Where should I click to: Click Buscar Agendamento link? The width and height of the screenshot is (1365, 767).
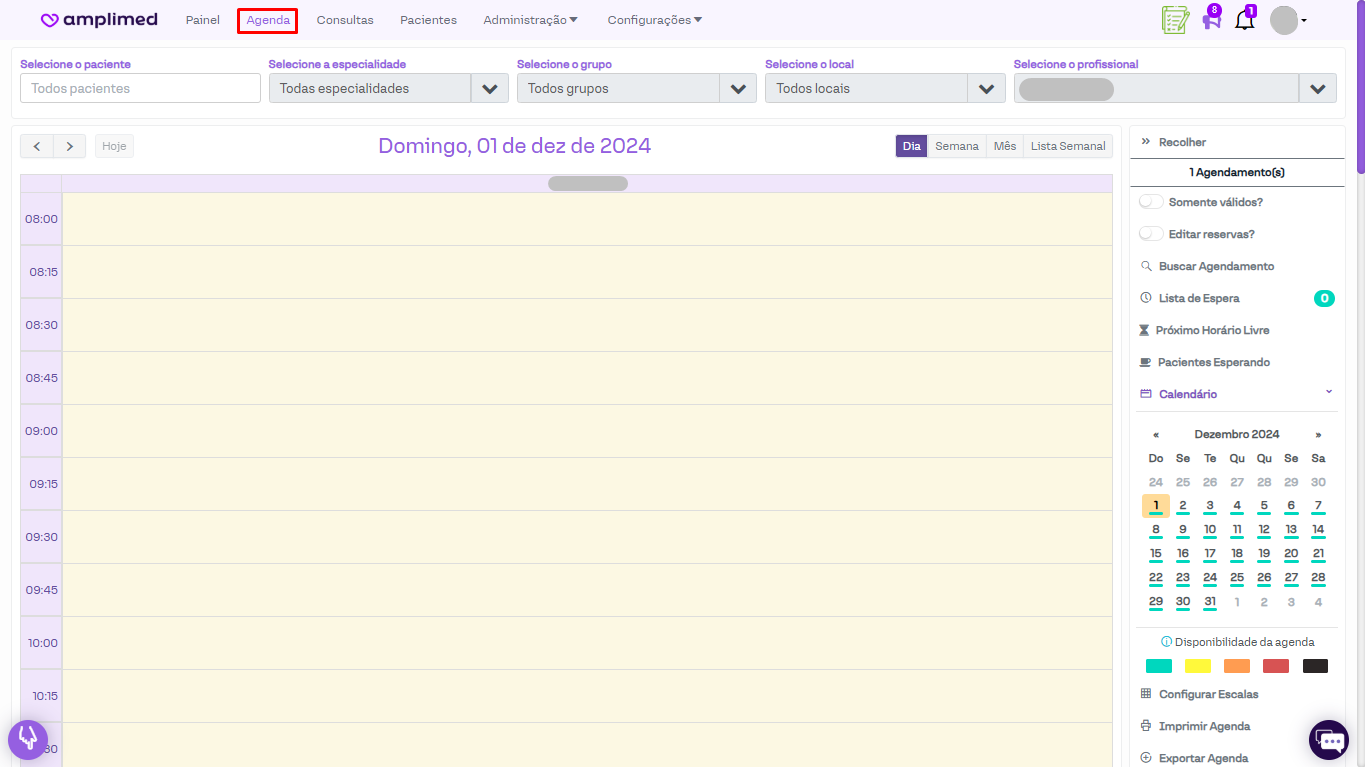pyautogui.click(x=1216, y=266)
